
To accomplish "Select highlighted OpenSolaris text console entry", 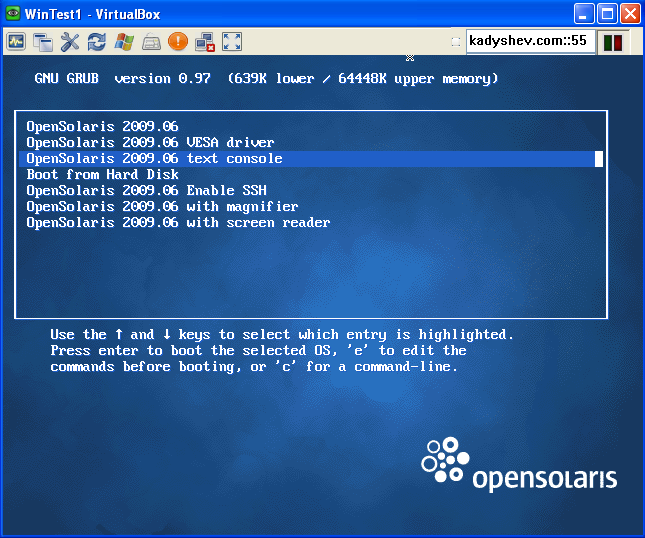I will 154,159.
